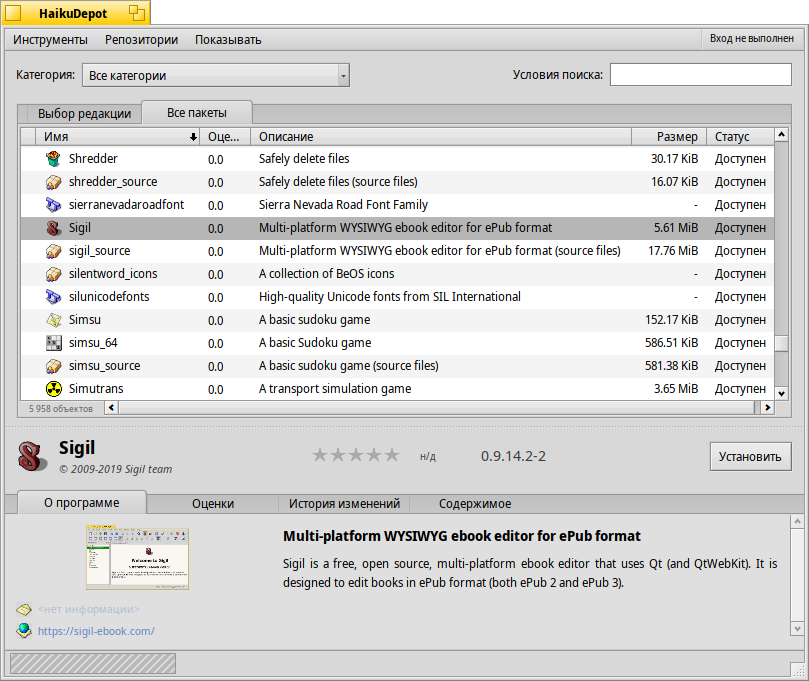This screenshot has height=681, width=809.
Task: Click the email icon next to <нет информации>
Action: point(23,610)
